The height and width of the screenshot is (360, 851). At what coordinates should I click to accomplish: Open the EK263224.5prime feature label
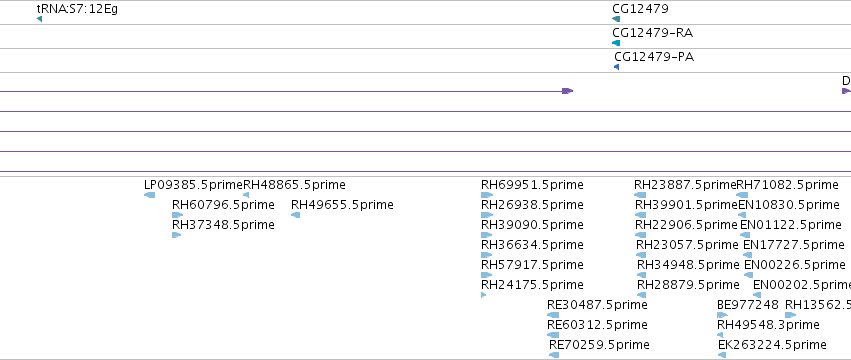point(772,345)
